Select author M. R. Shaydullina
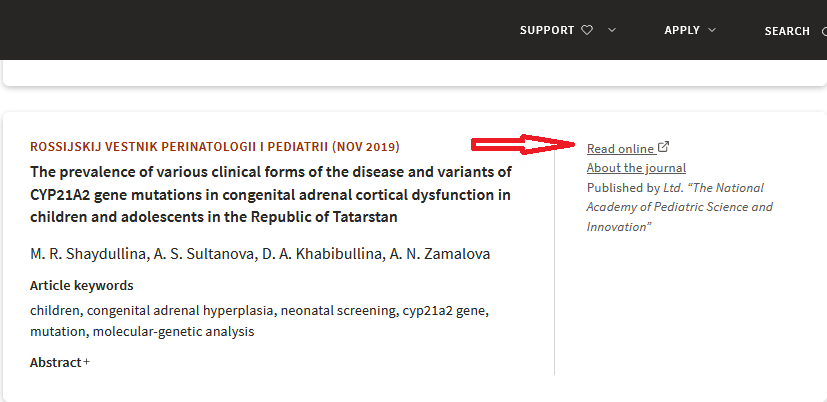The image size is (827, 402). pos(86,254)
